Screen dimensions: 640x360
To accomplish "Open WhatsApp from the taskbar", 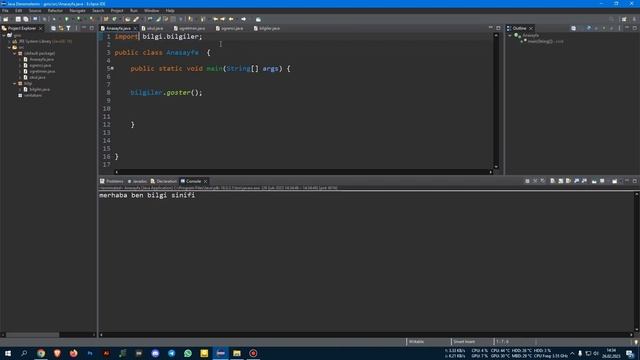I will click(188, 353).
